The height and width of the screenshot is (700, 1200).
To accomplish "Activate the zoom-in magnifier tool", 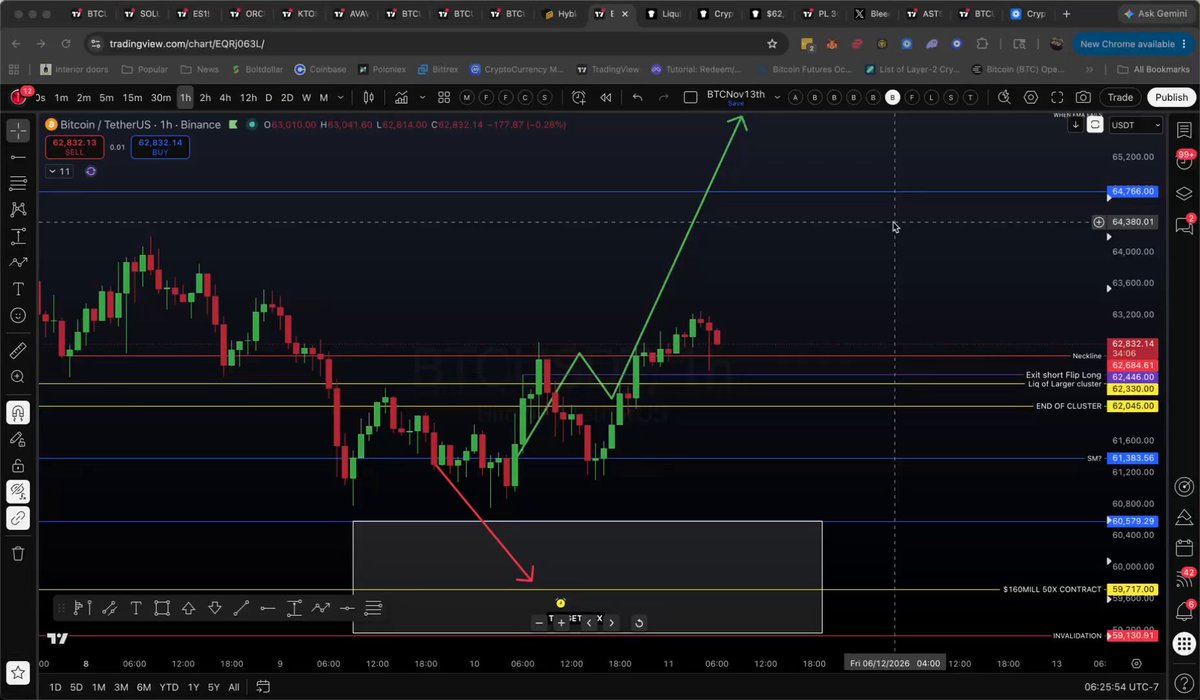I will pyautogui.click(x=18, y=377).
